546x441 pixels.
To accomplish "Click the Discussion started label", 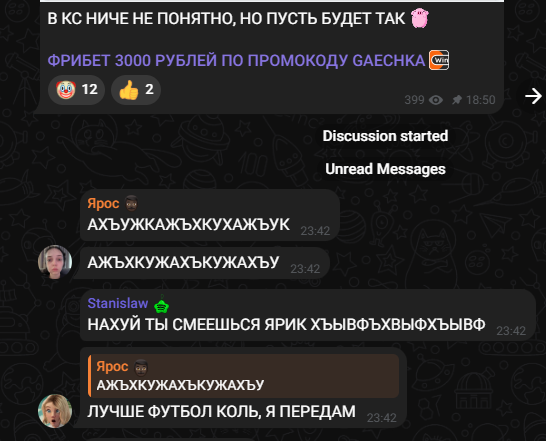I will pos(385,136).
